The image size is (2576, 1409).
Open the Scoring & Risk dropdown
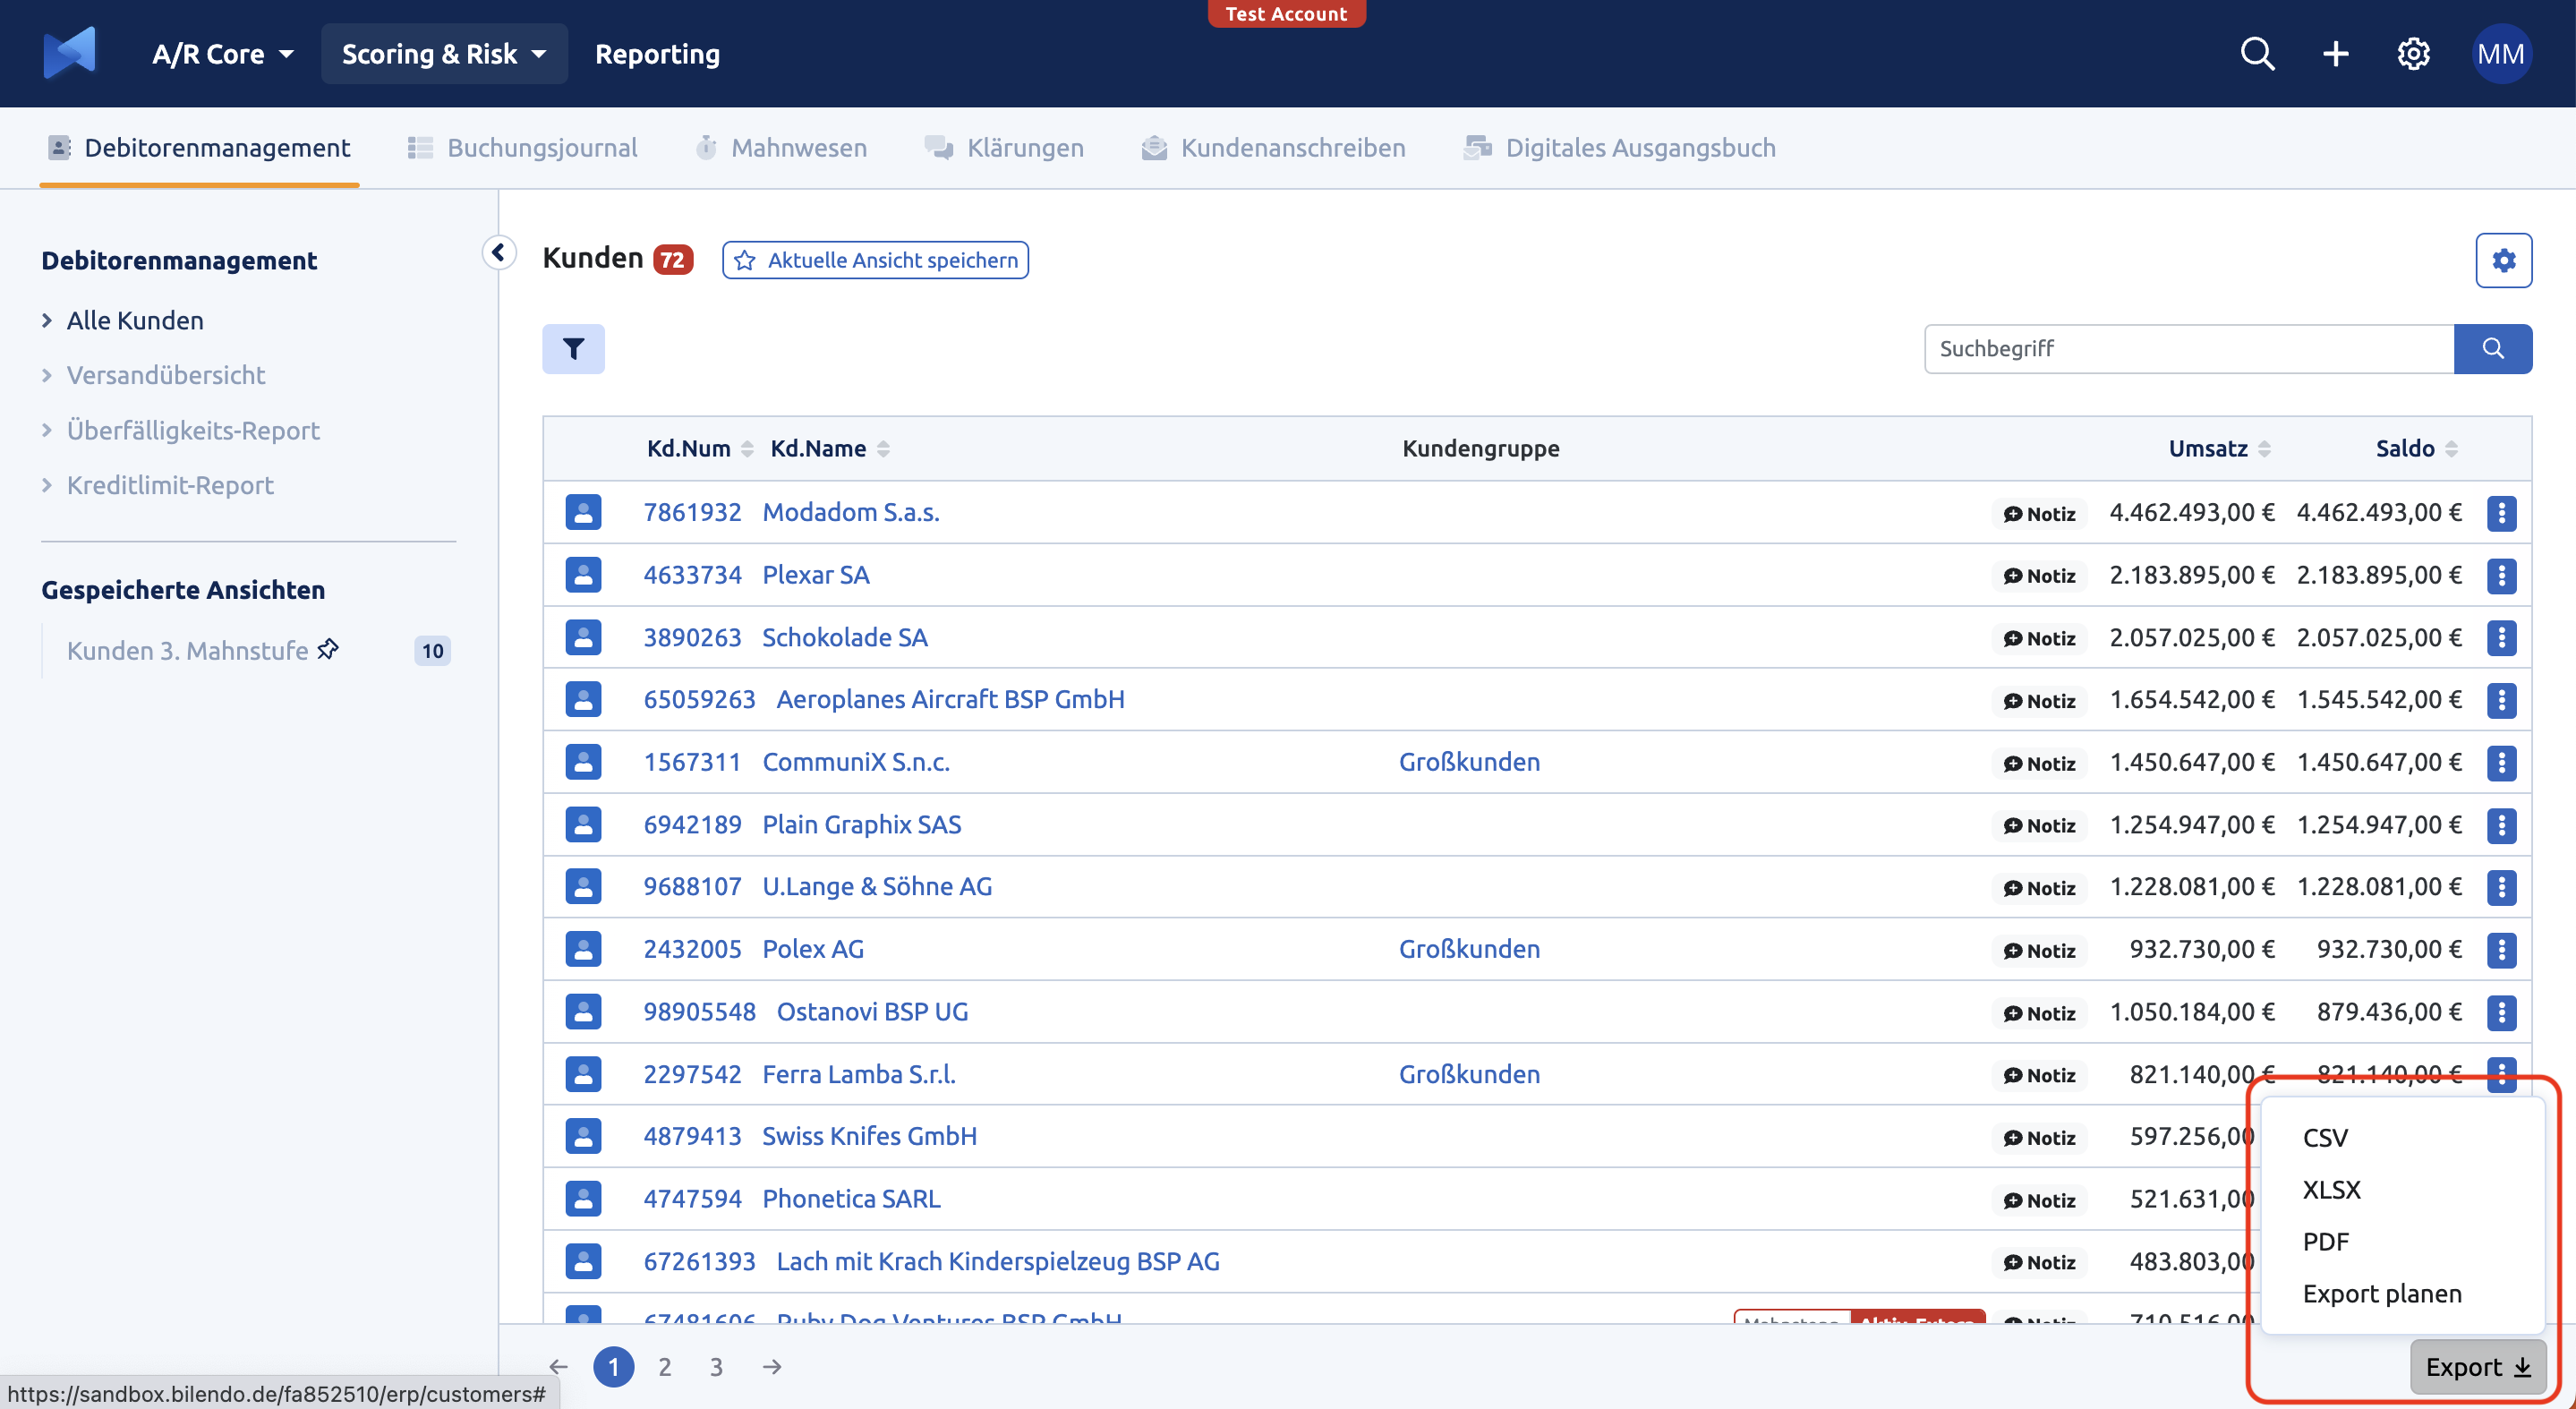tap(444, 54)
